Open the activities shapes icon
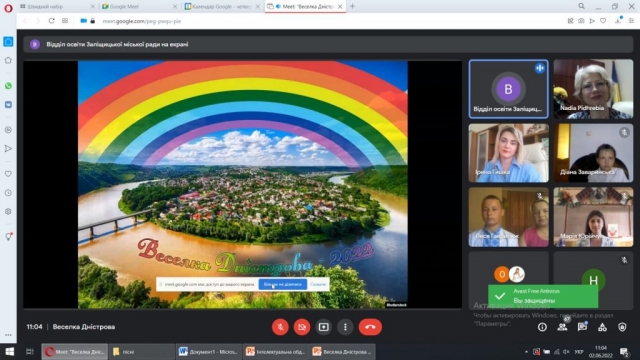Screen dimensions: 640x360 602,327
